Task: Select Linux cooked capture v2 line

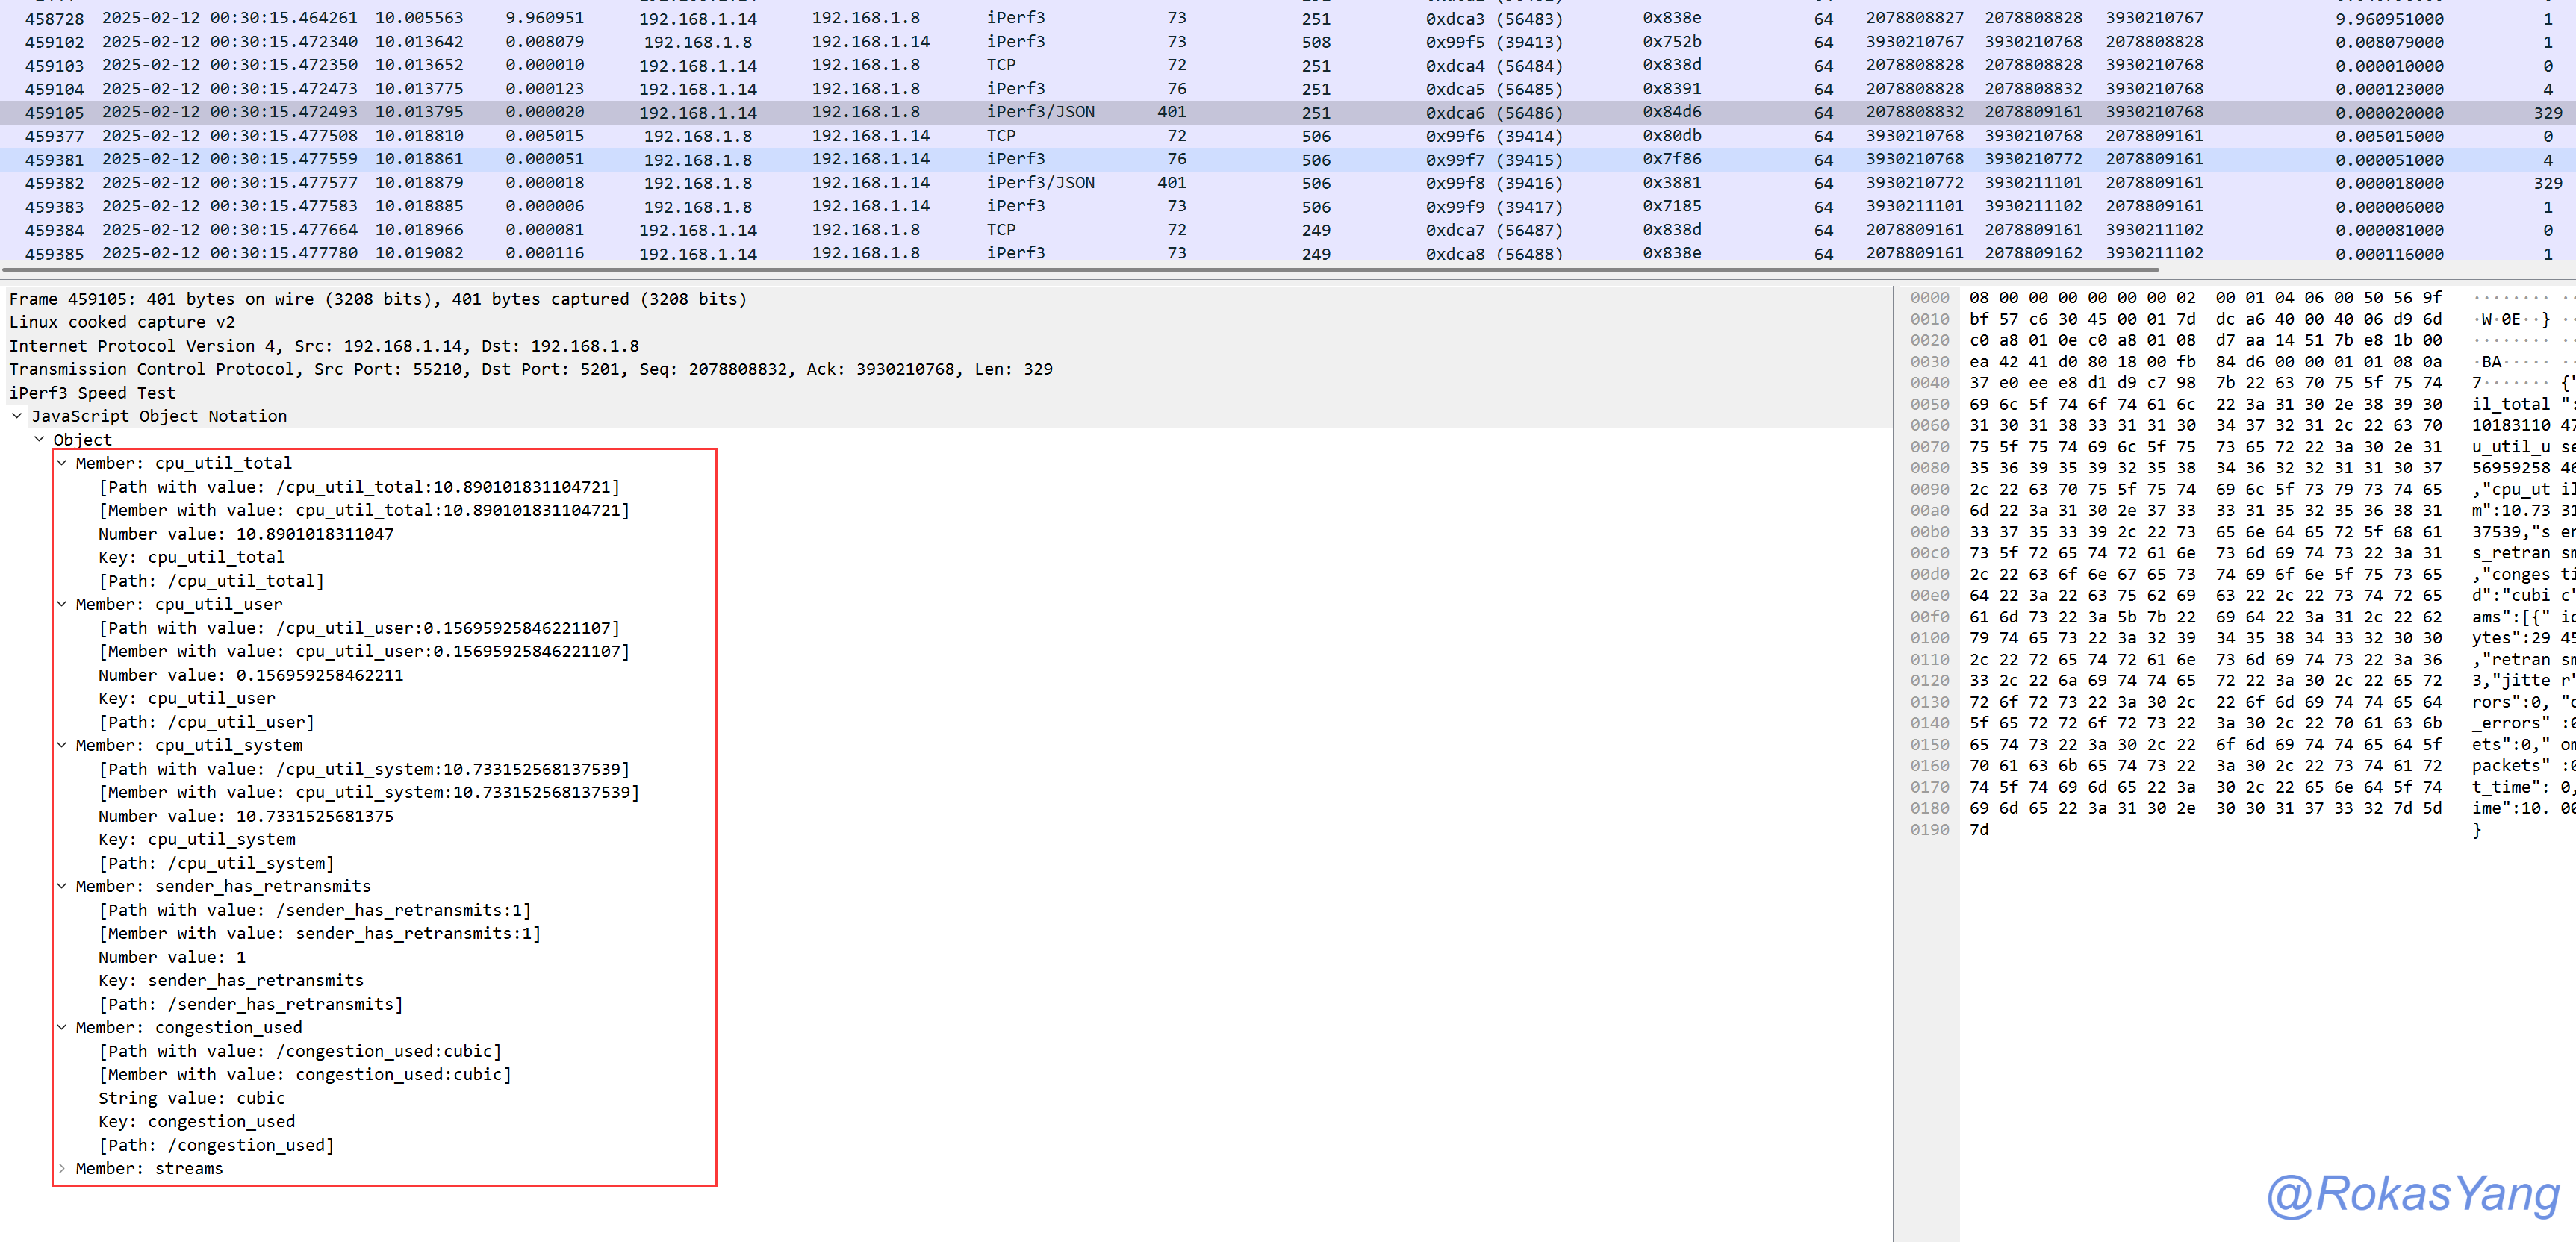Action: [x=122, y=322]
